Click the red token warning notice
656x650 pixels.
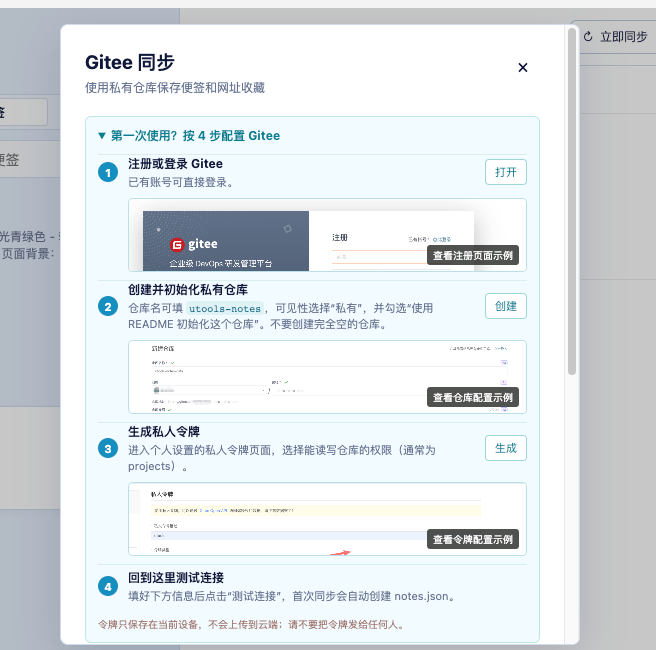tap(251, 624)
